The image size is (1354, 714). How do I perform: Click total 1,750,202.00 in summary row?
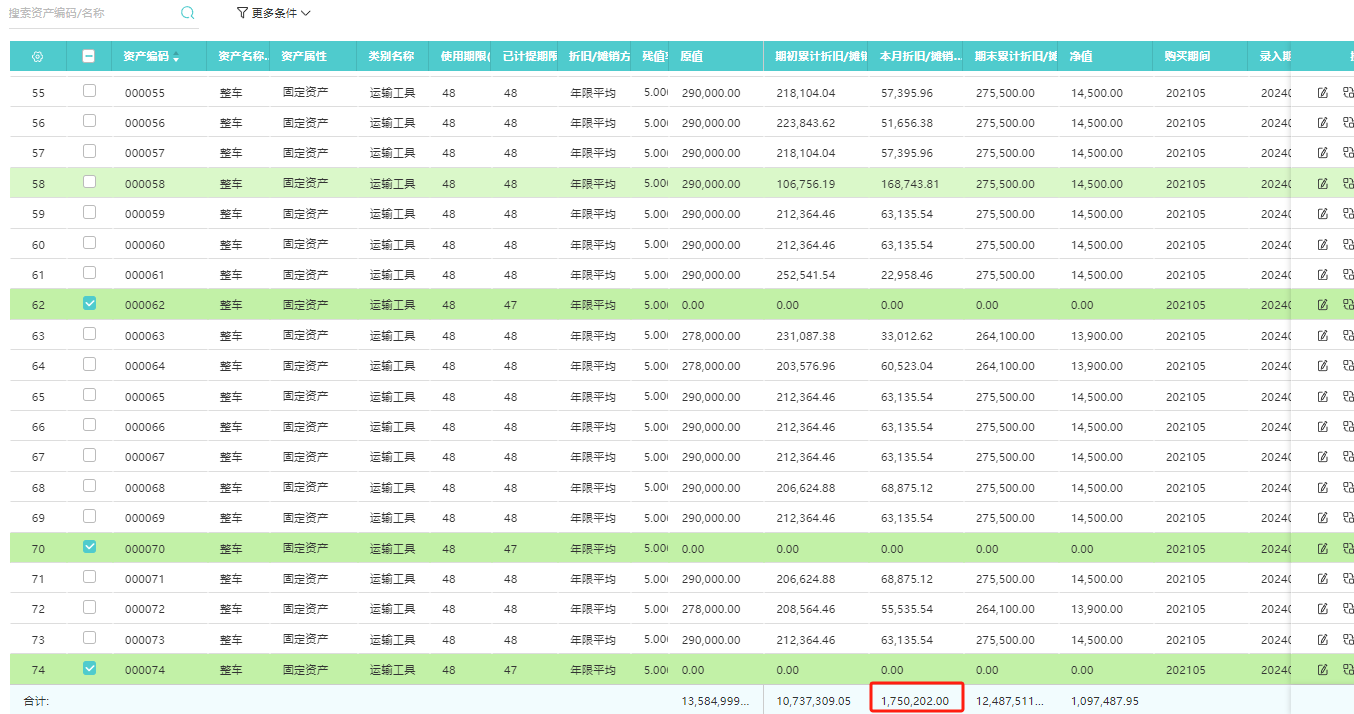coord(915,701)
